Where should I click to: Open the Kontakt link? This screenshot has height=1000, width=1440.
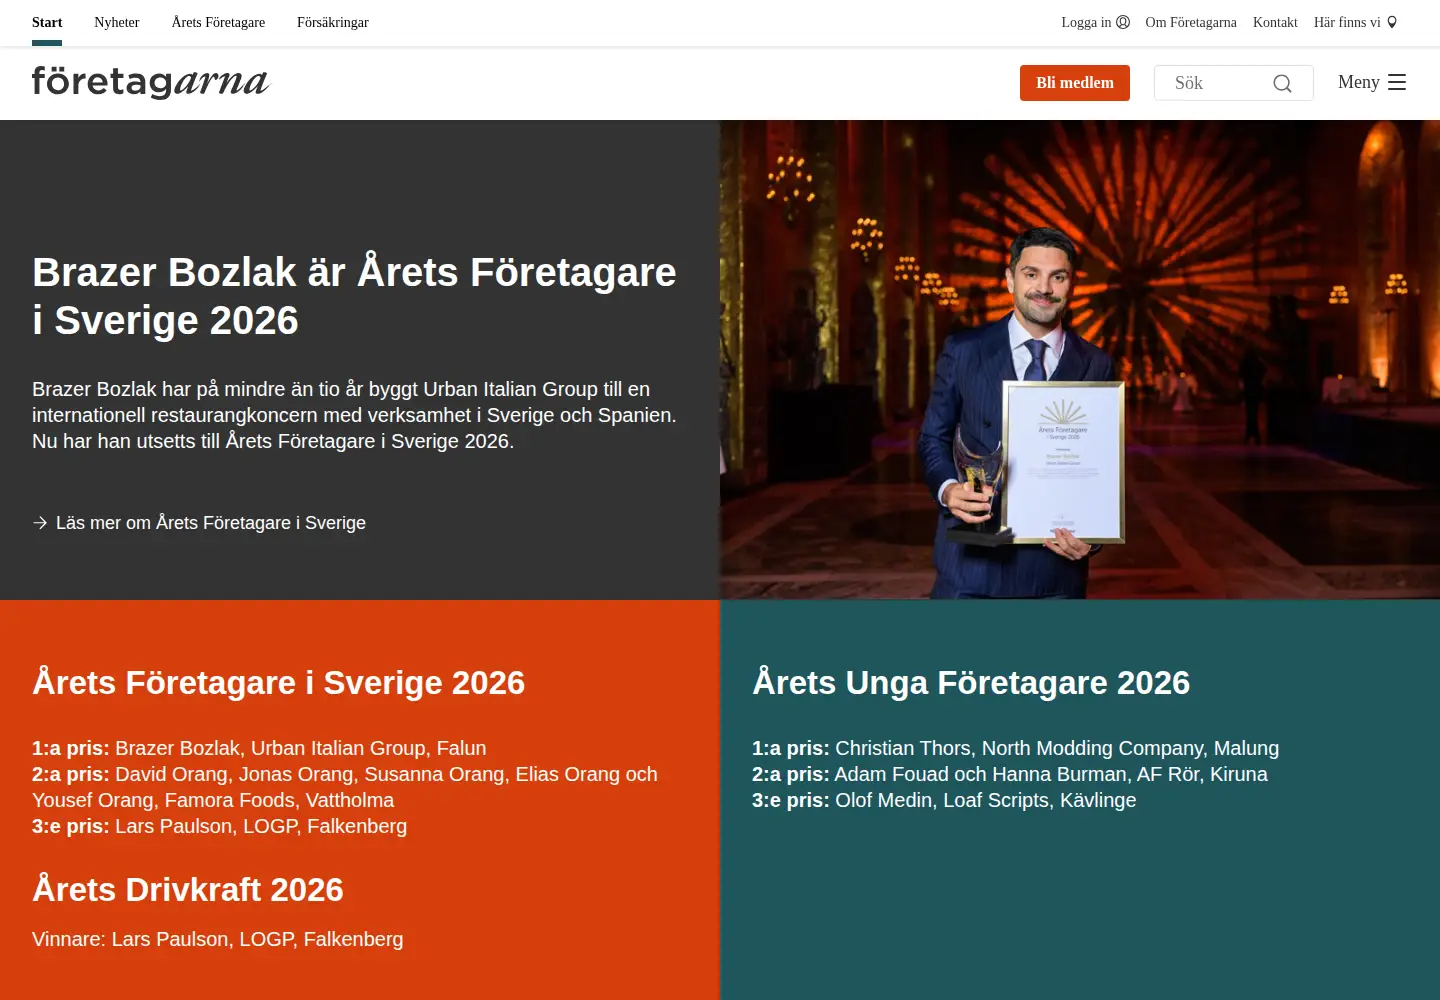tap(1275, 22)
